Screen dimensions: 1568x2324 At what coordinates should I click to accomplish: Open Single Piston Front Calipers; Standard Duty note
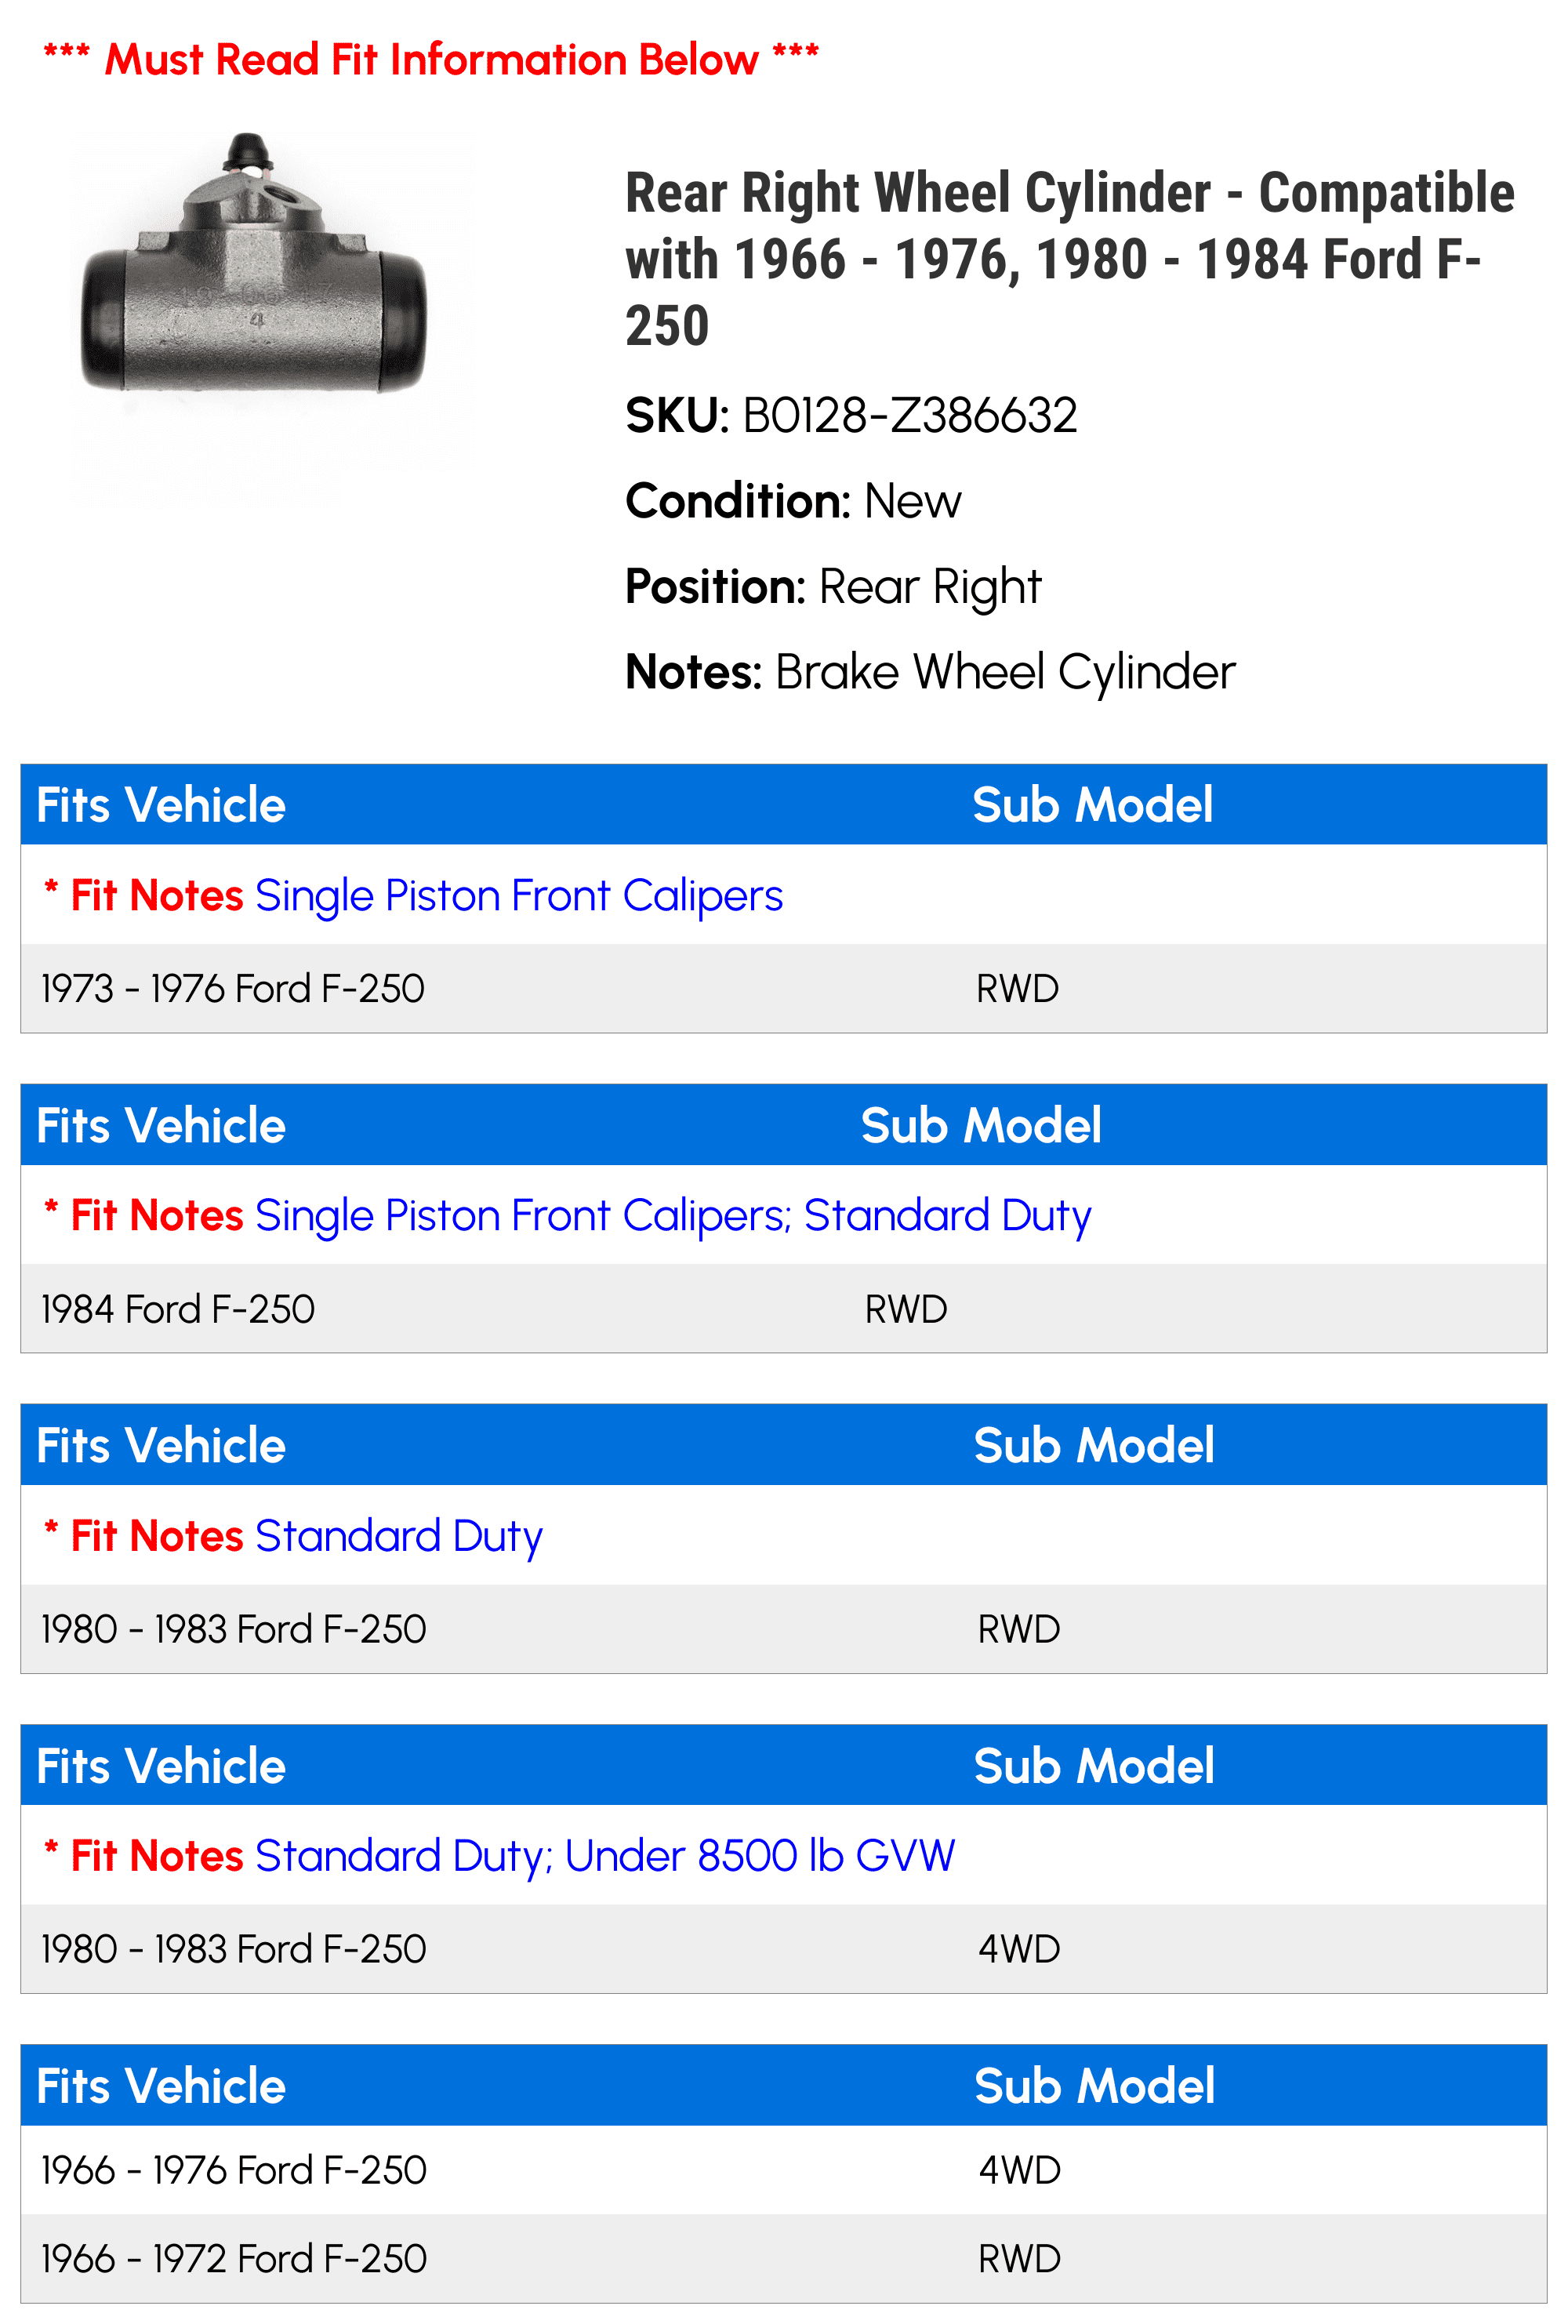click(x=672, y=1216)
